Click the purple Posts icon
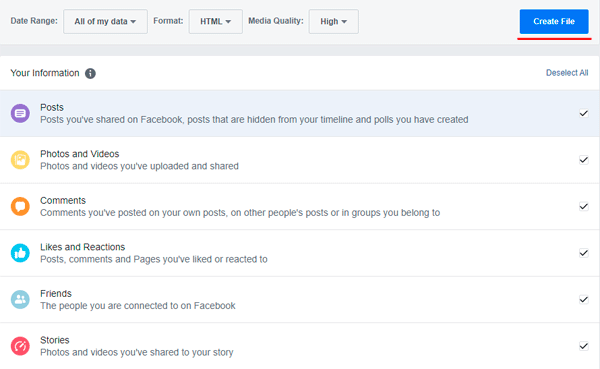600x369 pixels. [20, 113]
